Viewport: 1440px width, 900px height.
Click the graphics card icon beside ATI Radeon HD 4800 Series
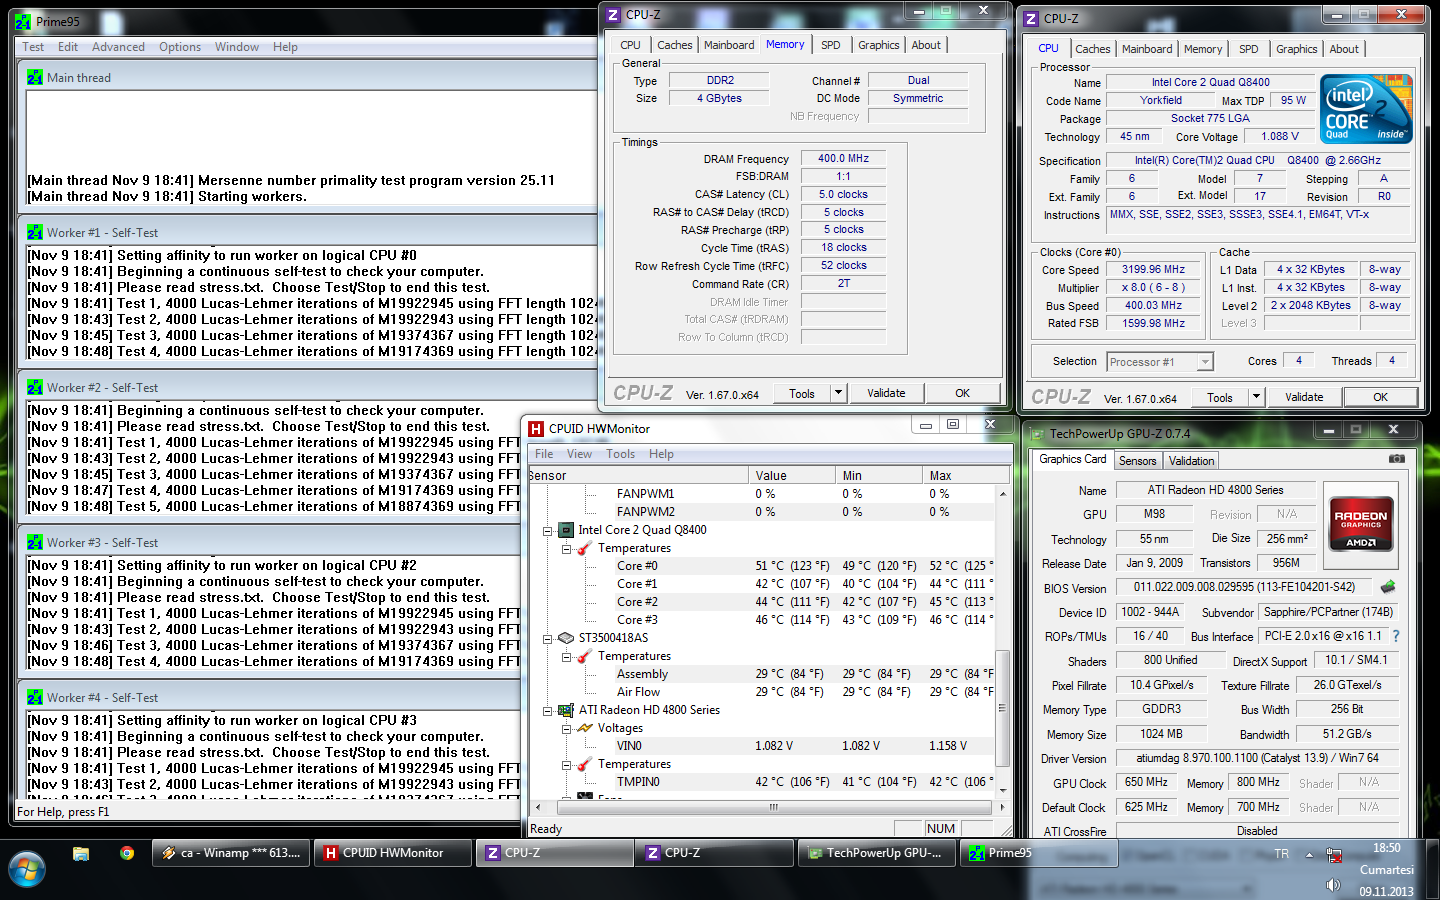point(566,710)
